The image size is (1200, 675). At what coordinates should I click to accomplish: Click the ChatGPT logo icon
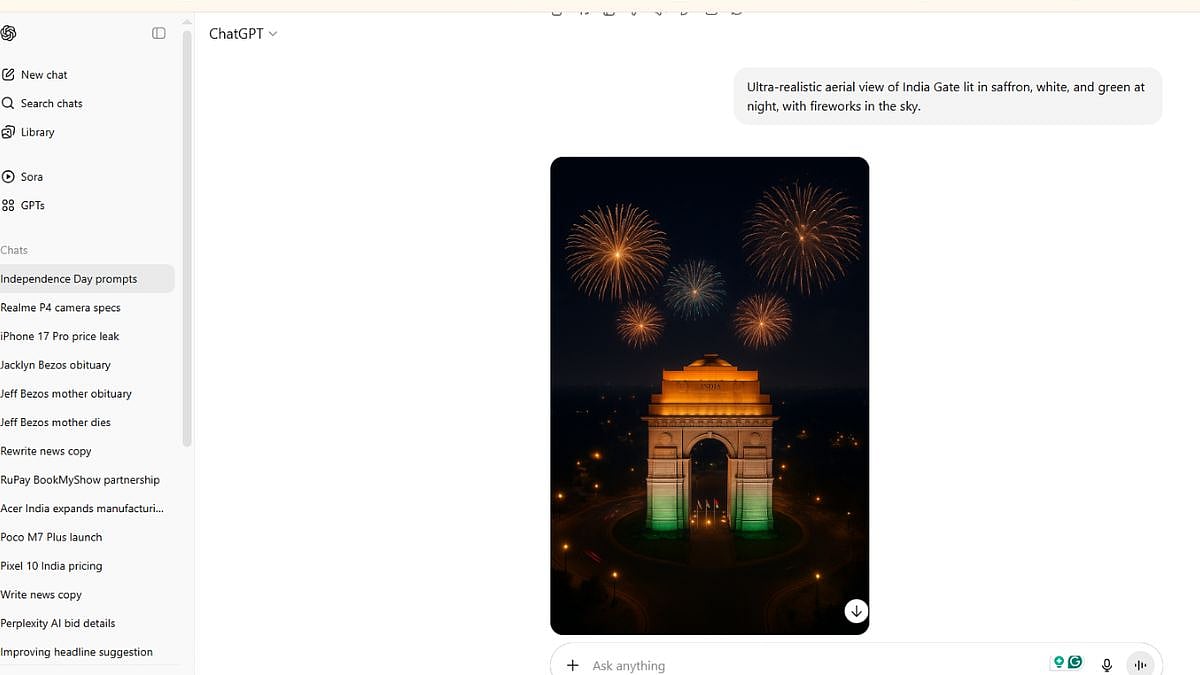click(x=9, y=34)
